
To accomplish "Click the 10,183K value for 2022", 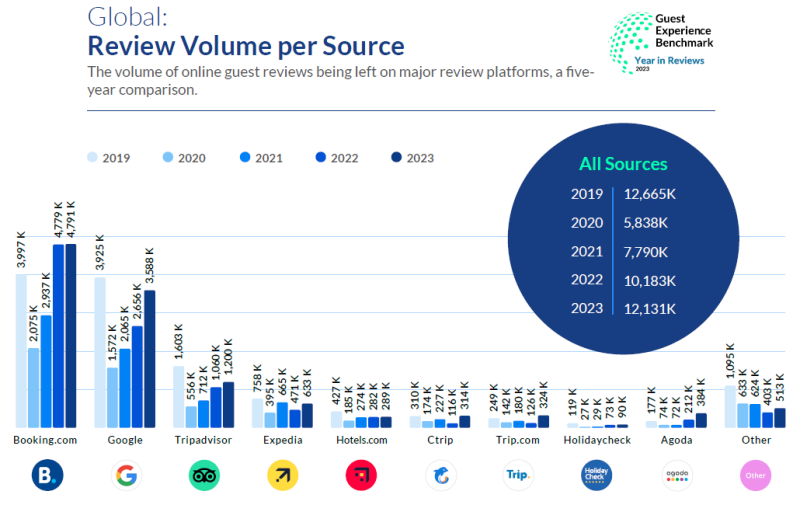I will pos(649,281).
